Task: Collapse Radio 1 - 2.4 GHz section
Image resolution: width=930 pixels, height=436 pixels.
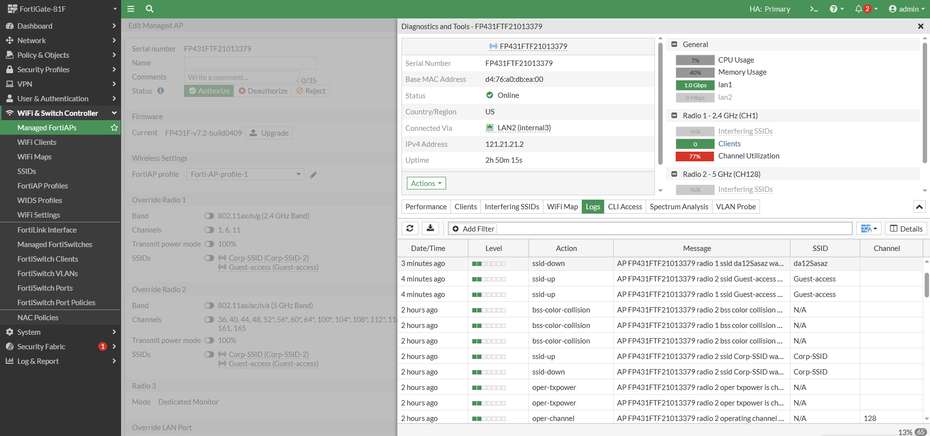Action: pyautogui.click(x=674, y=116)
